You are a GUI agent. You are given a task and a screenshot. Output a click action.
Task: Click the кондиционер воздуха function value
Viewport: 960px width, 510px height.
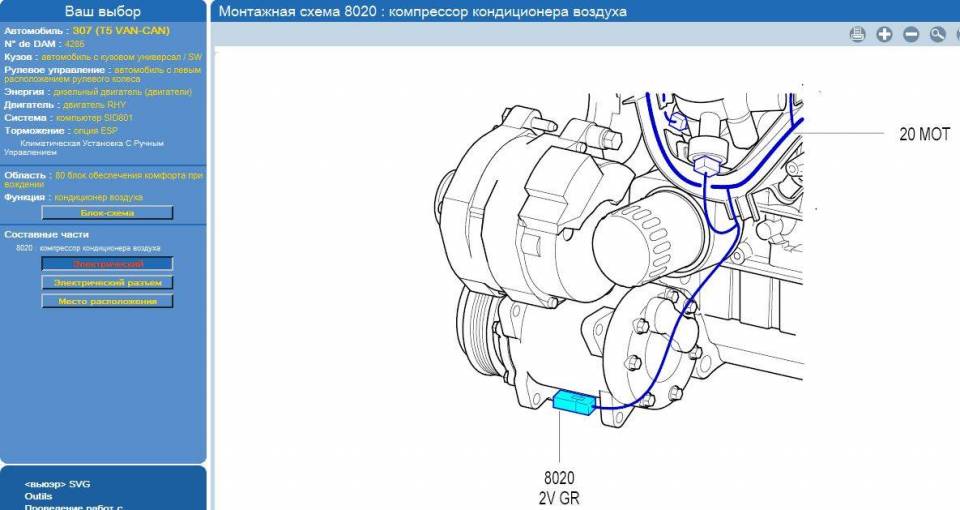[x=97, y=197]
